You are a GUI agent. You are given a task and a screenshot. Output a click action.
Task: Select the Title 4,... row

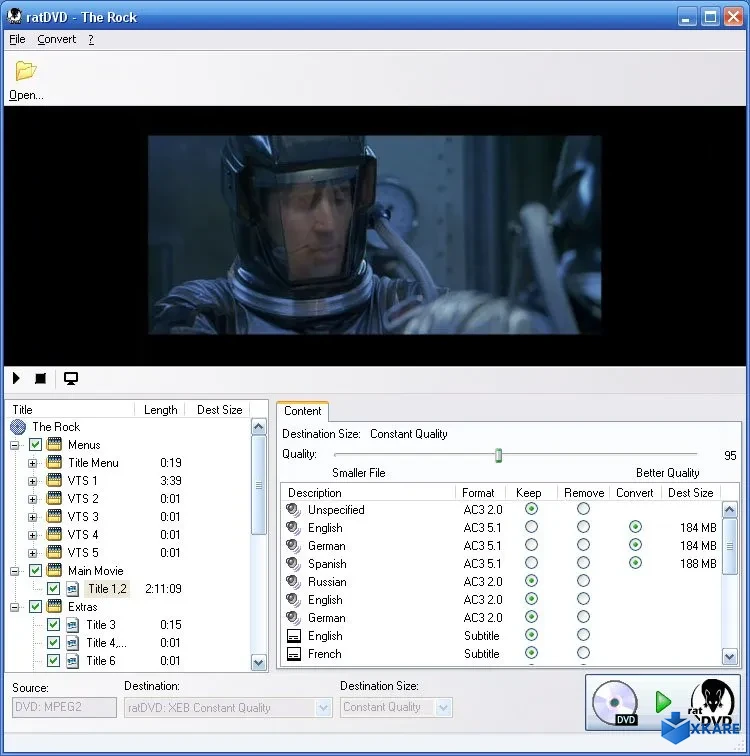[x=107, y=643]
